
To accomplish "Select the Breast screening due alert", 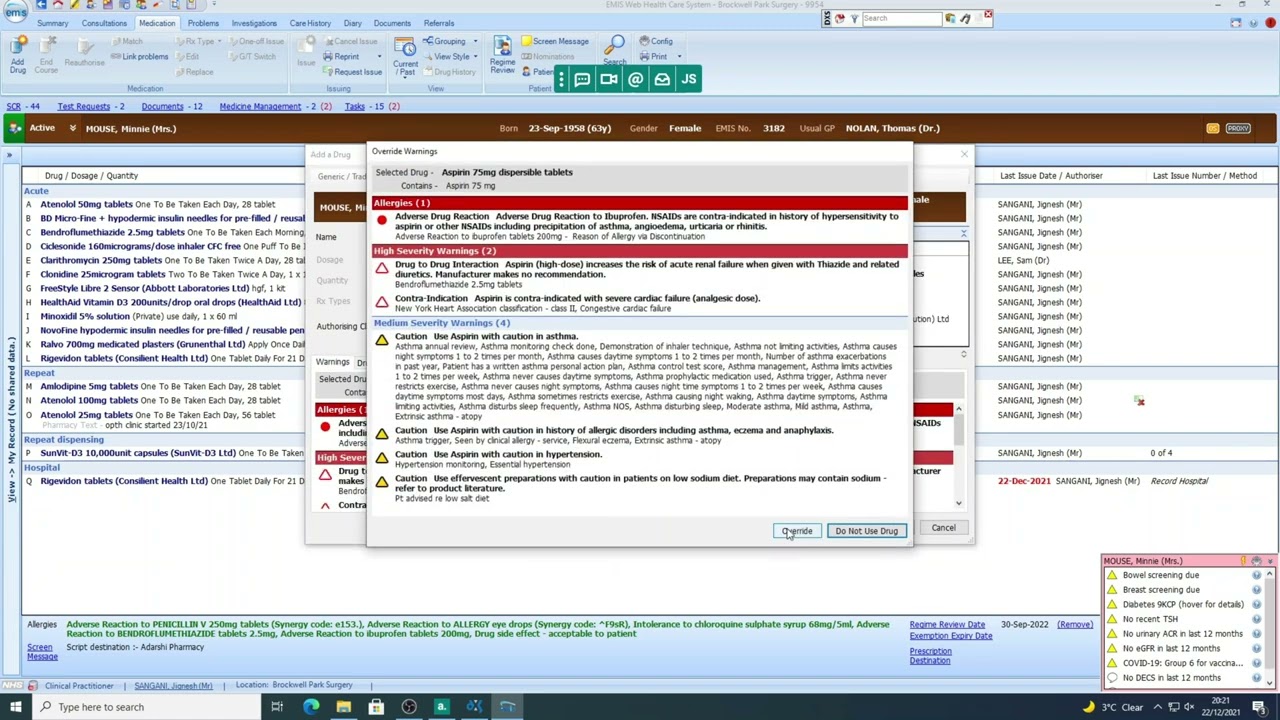I will 1160,590.
